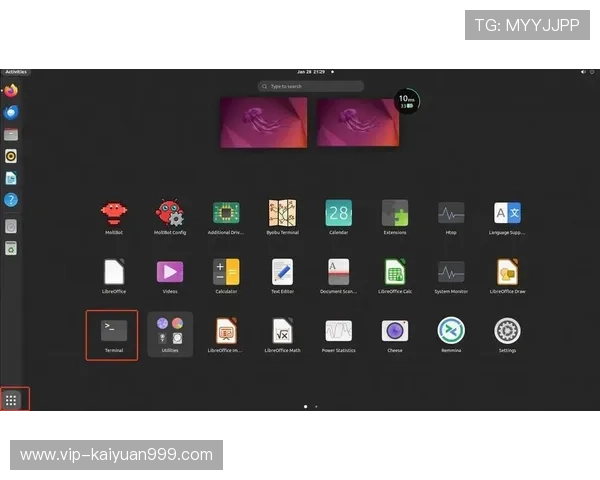Open the Extensions app
This screenshot has width=600, height=480.
395,216
